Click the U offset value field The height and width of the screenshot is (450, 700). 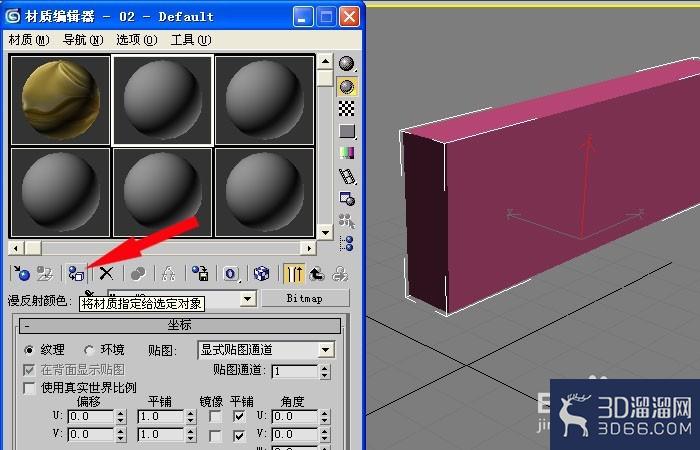coord(91,417)
